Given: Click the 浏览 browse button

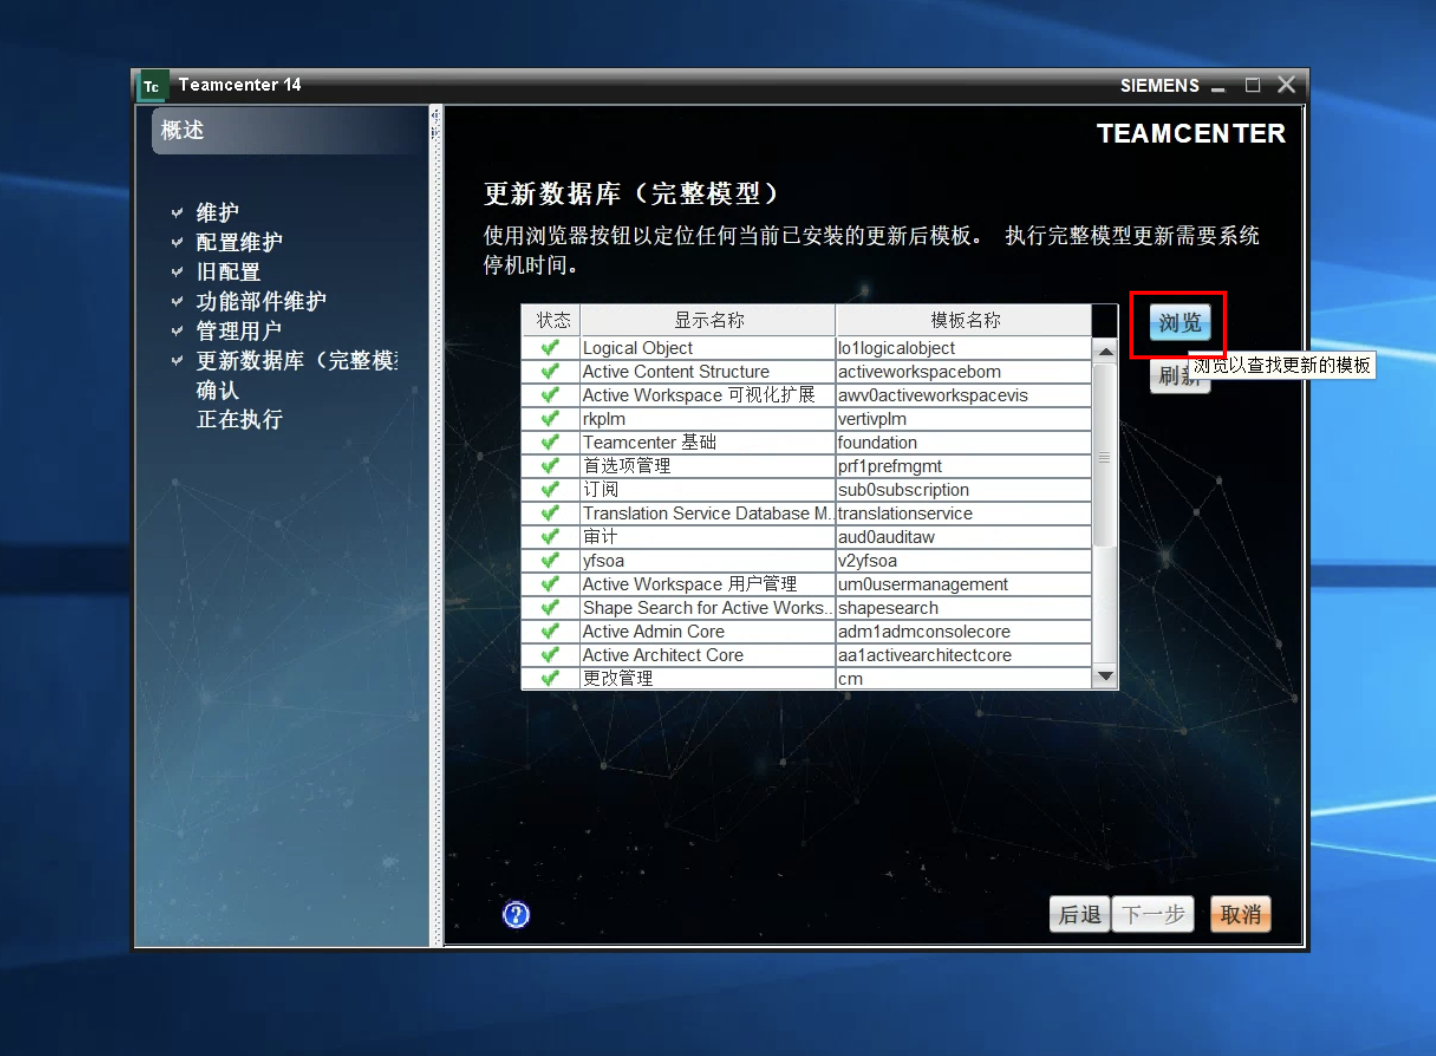Looking at the screenshot, I should pos(1180,323).
